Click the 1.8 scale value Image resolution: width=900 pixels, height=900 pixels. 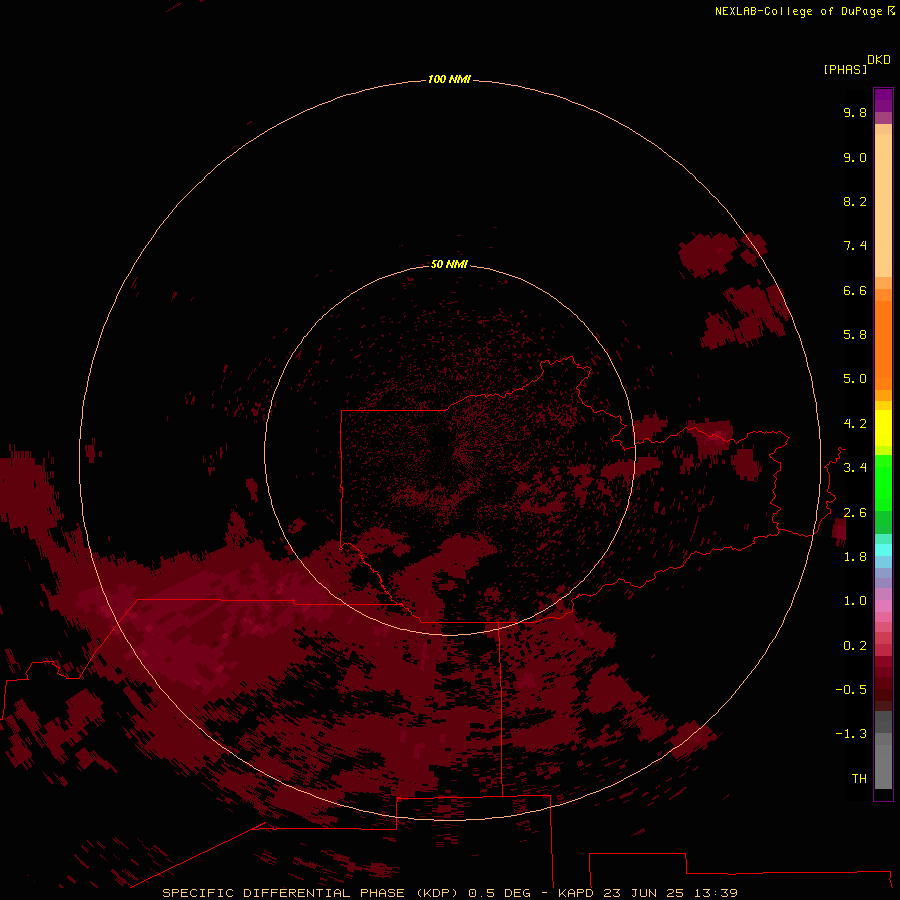pyautogui.click(x=855, y=557)
